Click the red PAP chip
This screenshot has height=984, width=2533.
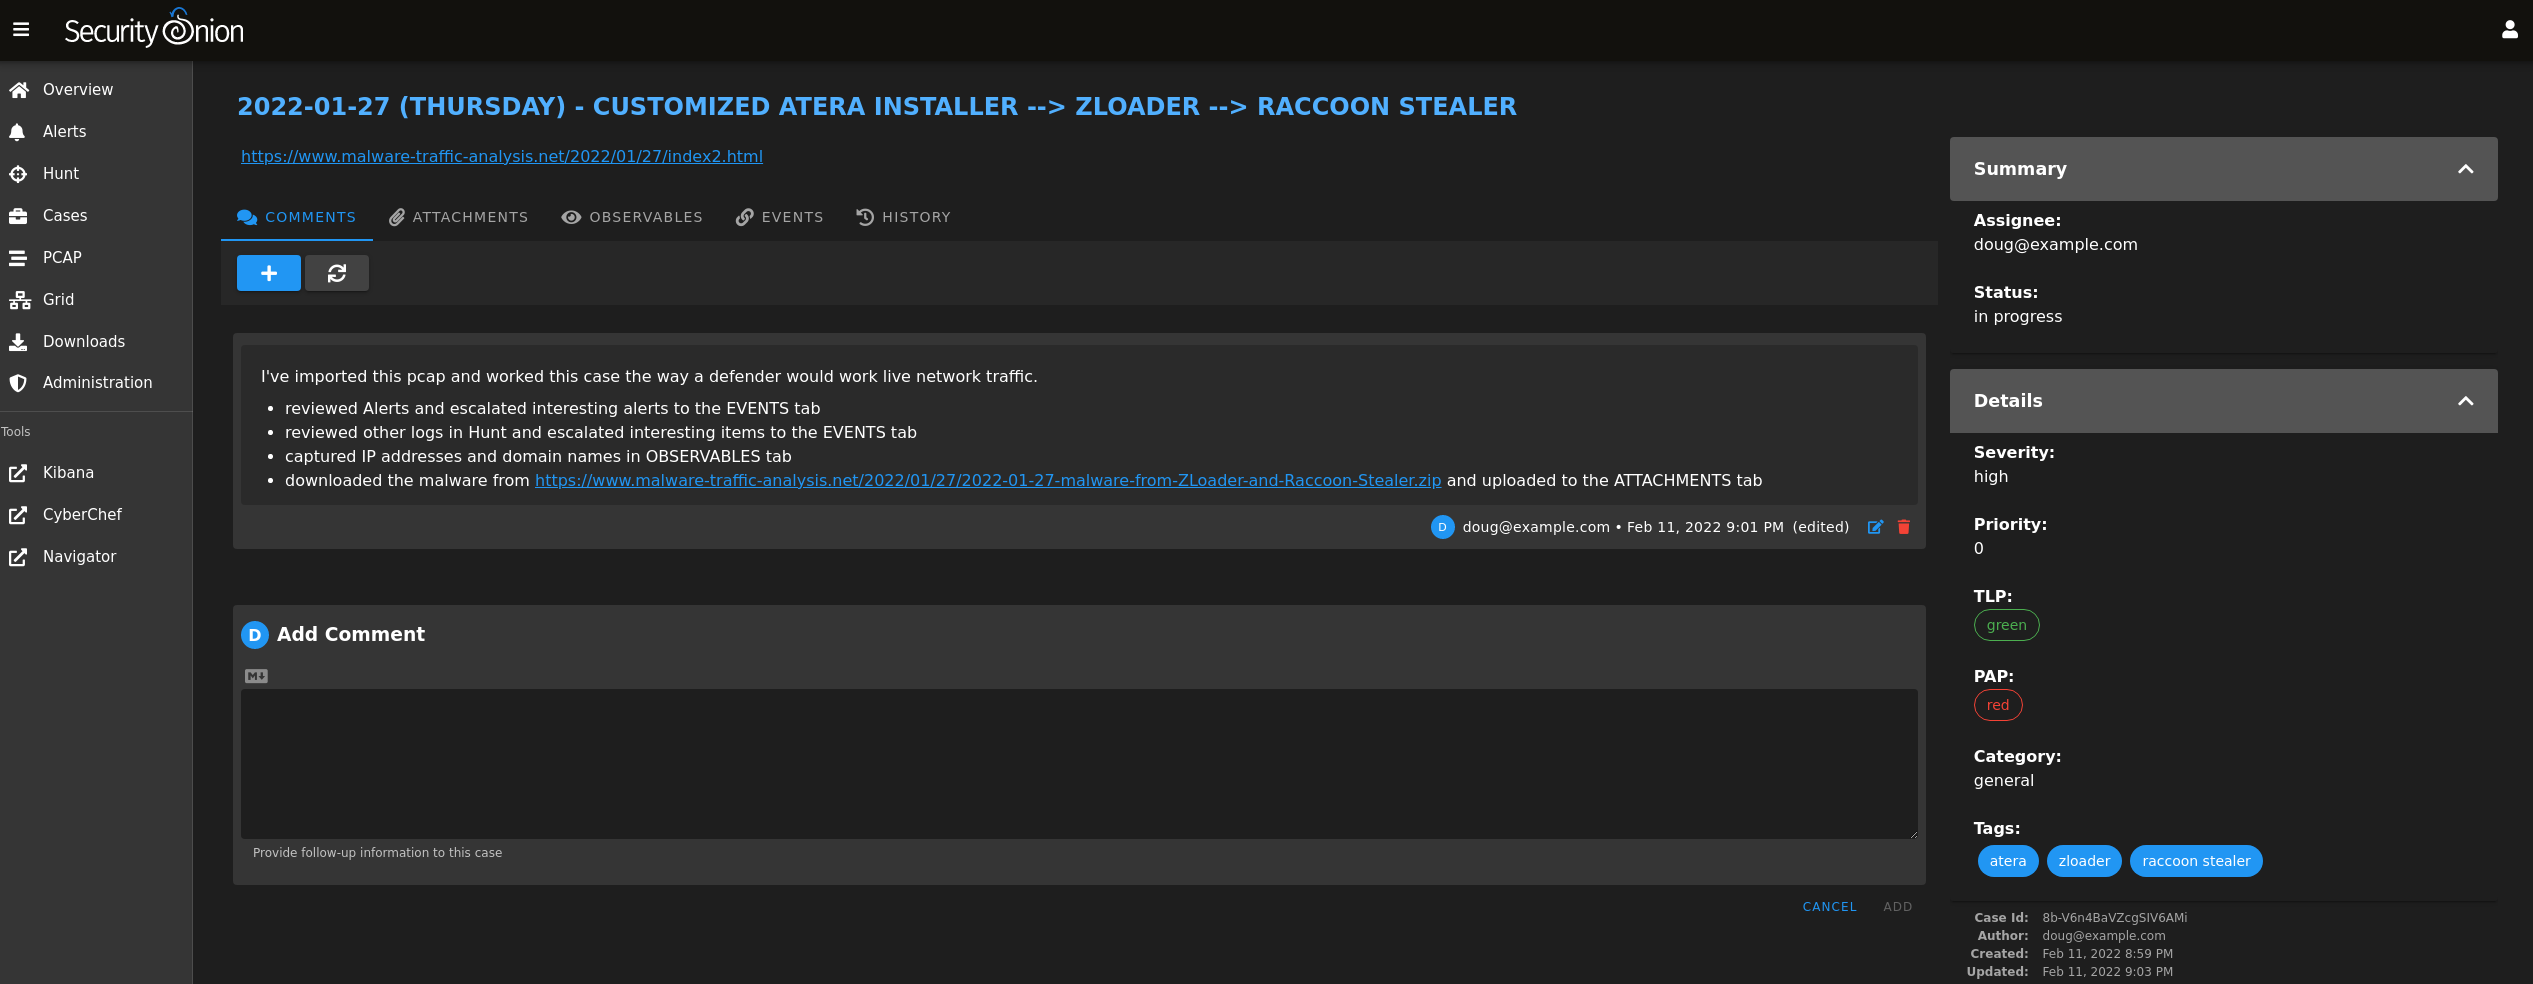coord(1998,705)
